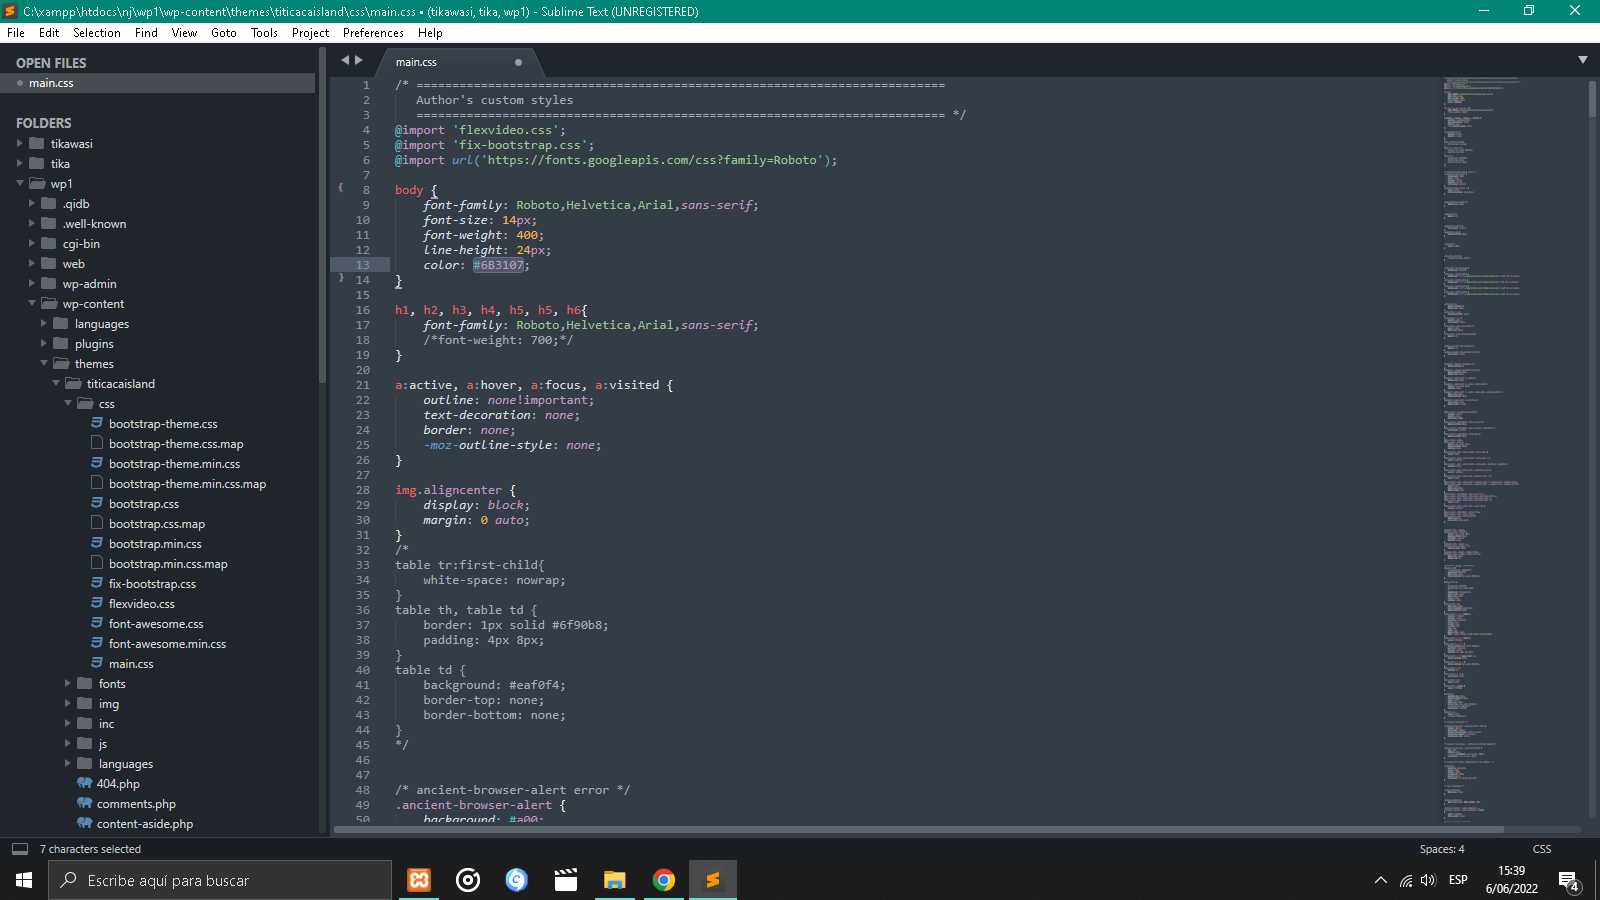Open the Find menu
Image resolution: width=1600 pixels, height=900 pixels.
(146, 33)
